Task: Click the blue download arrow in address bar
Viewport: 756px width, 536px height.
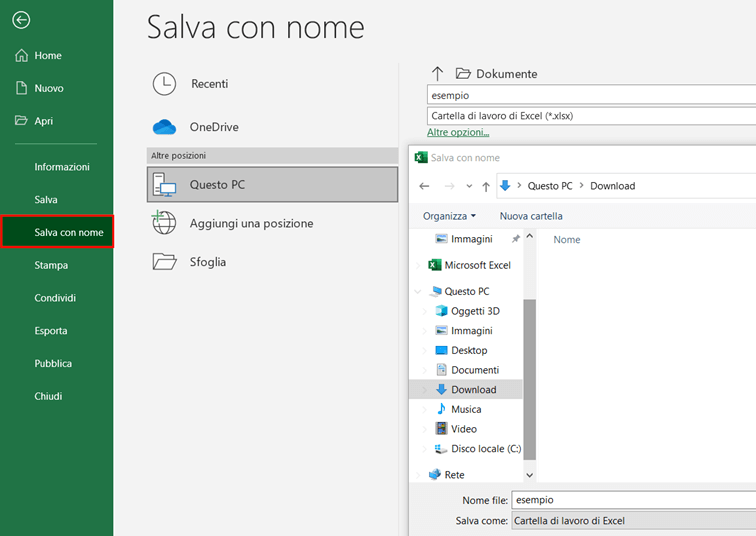Action: click(x=505, y=186)
